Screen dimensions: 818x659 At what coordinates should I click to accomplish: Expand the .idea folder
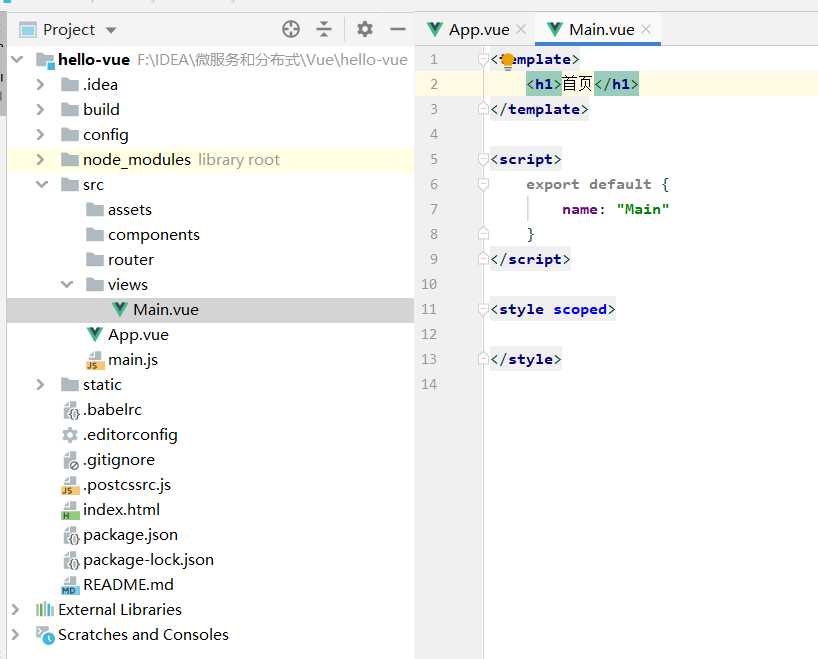[x=40, y=85]
